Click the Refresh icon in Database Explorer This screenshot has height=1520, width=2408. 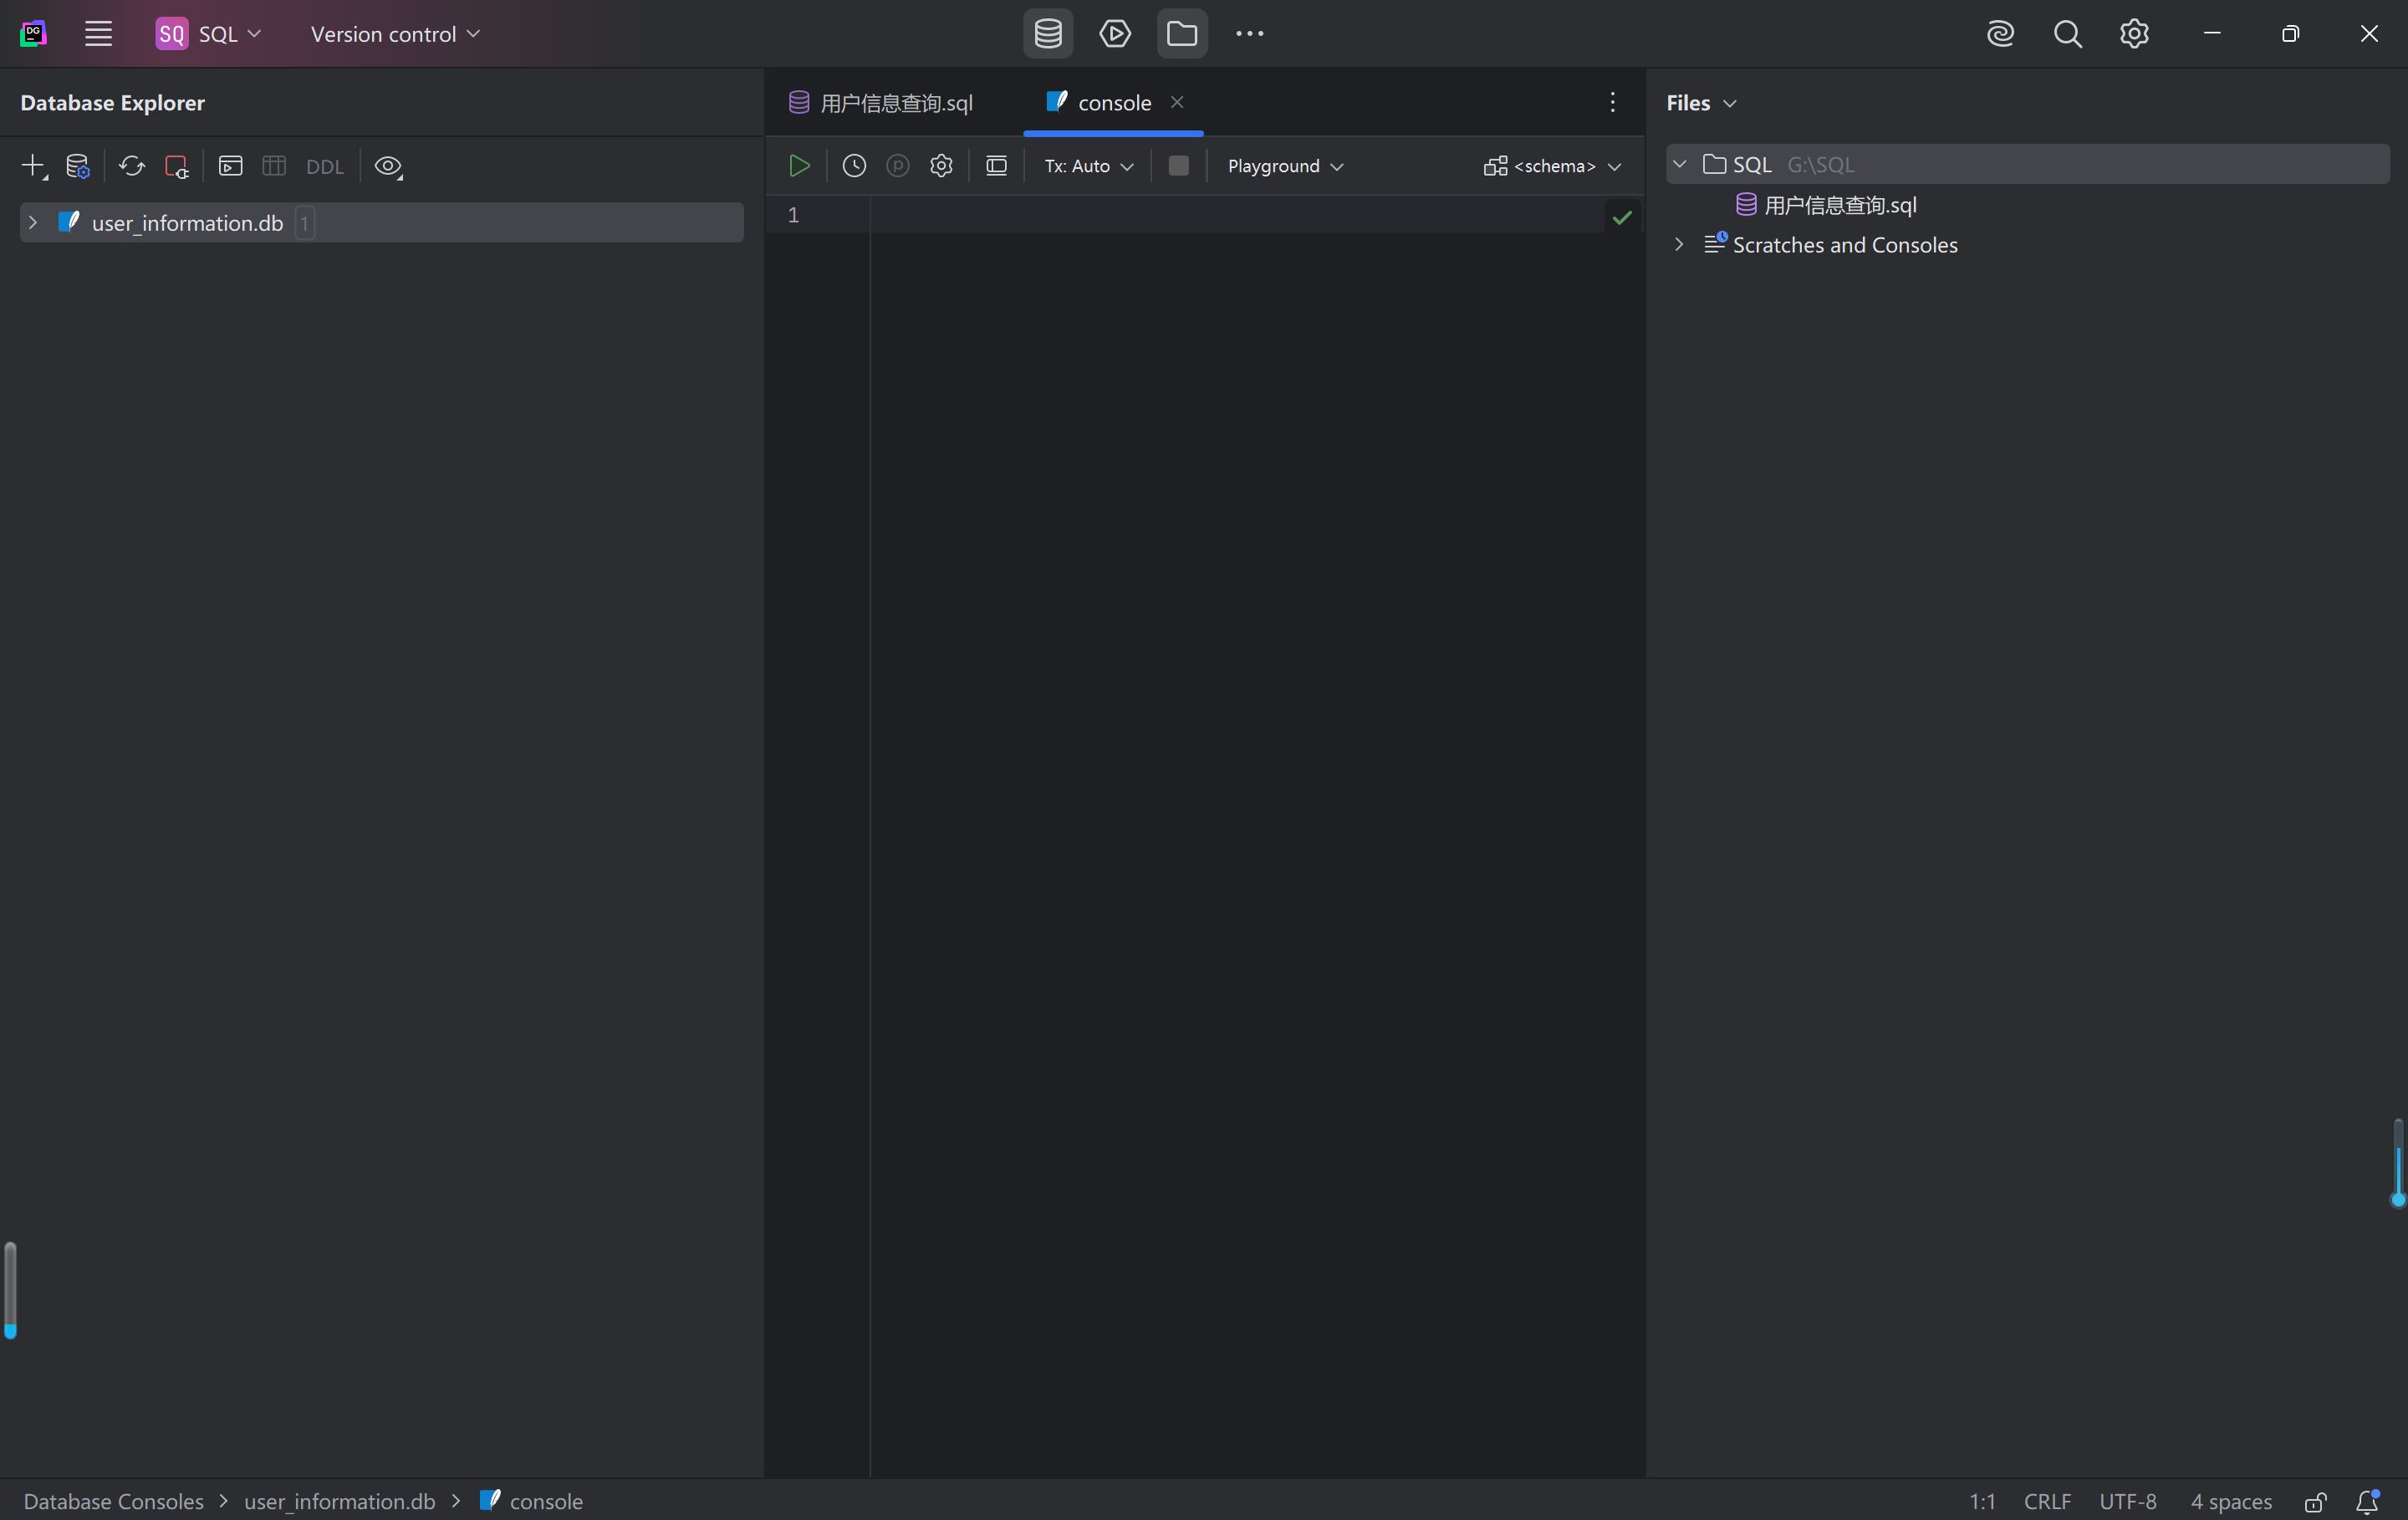tap(131, 166)
